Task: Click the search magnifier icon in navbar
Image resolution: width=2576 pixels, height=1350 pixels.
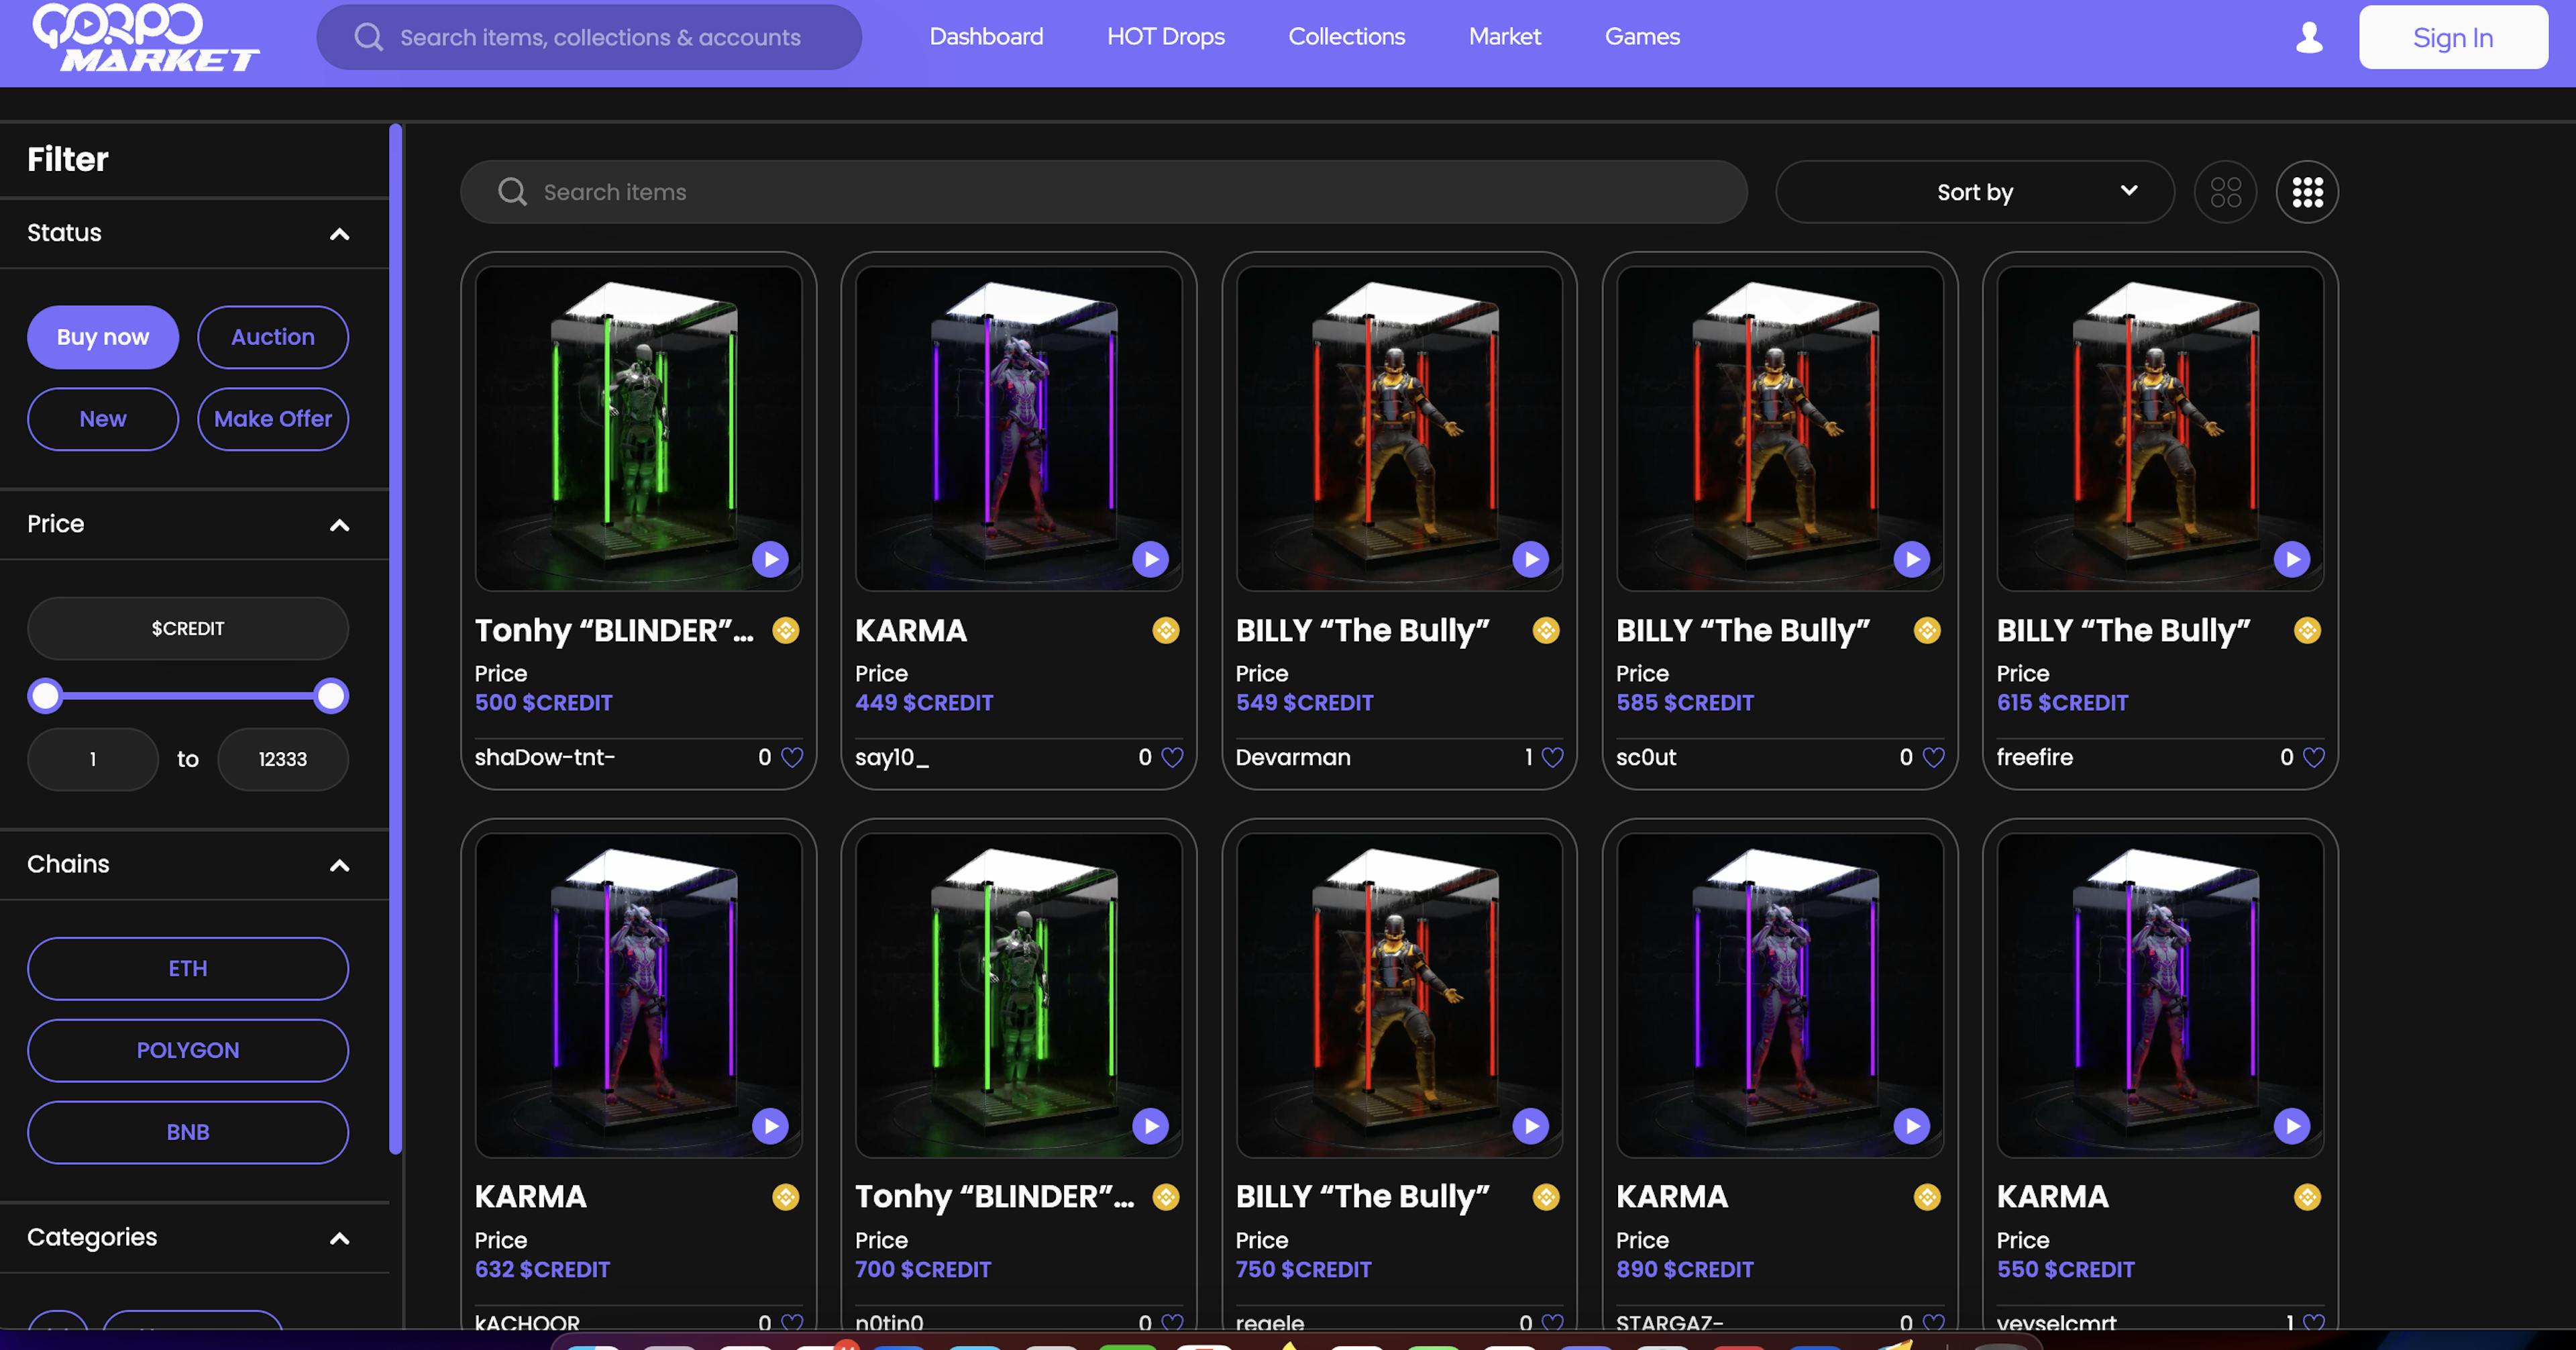Action: point(364,36)
